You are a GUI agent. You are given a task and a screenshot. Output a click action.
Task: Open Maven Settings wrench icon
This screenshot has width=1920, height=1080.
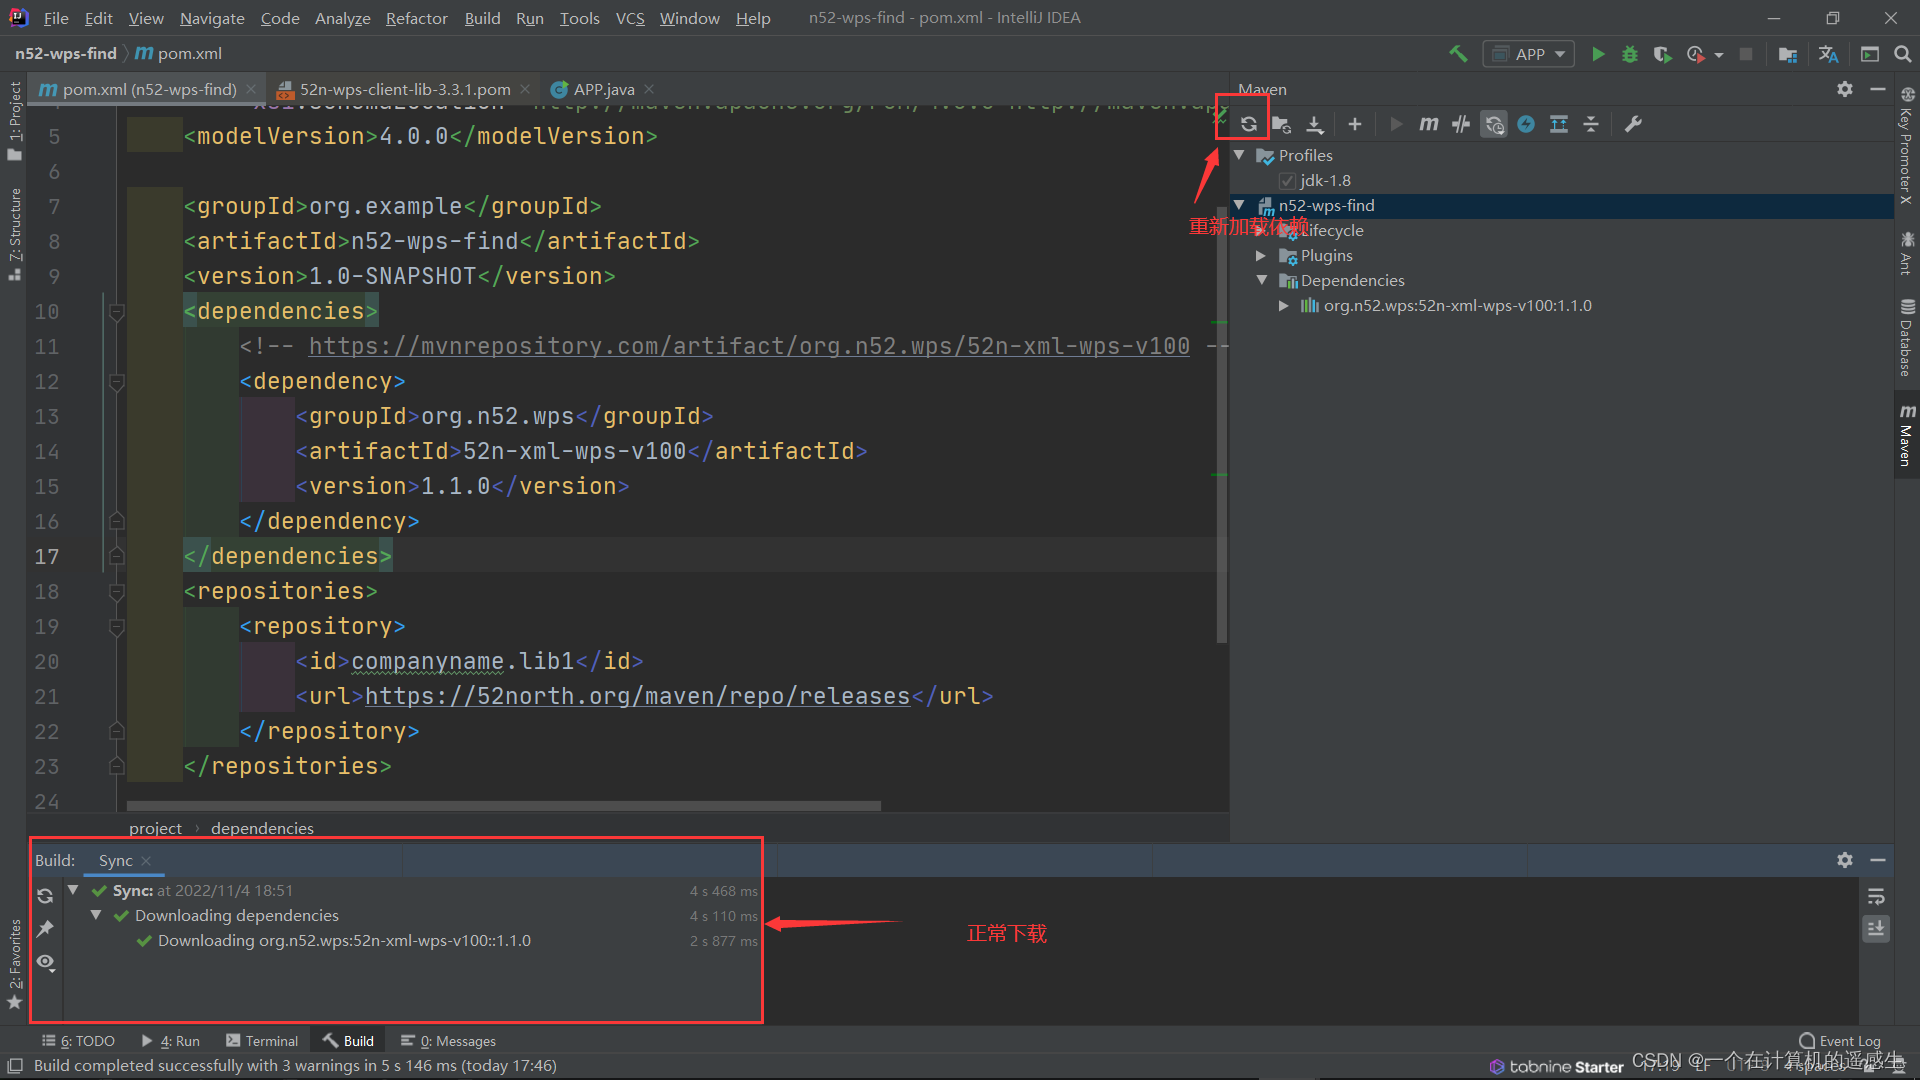click(x=1633, y=124)
